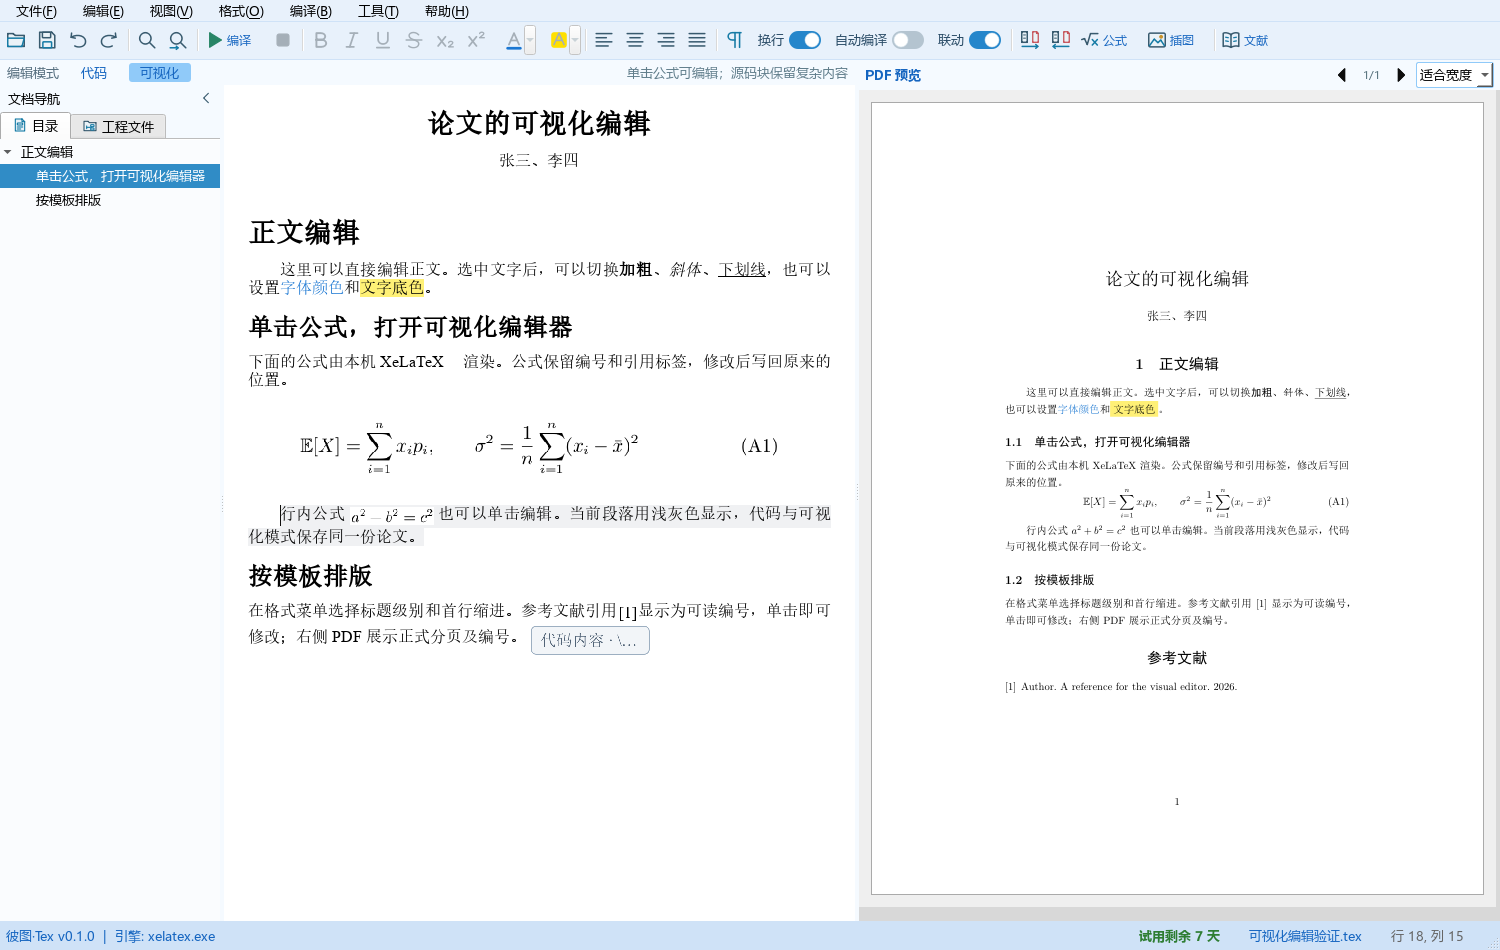Viewport: 1500px width, 950px height.
Task: Apply the blue font color swatch
Action: click(514, 40)
